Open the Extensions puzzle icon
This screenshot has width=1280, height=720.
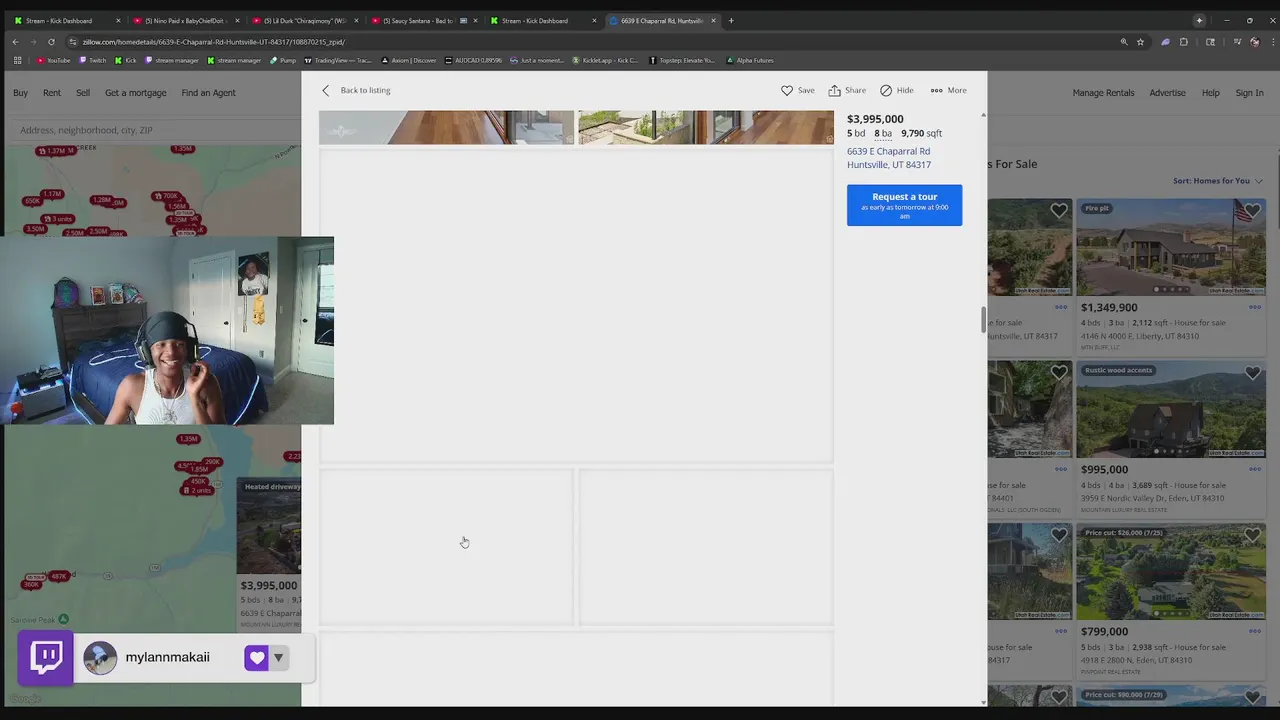(1184, 42)
